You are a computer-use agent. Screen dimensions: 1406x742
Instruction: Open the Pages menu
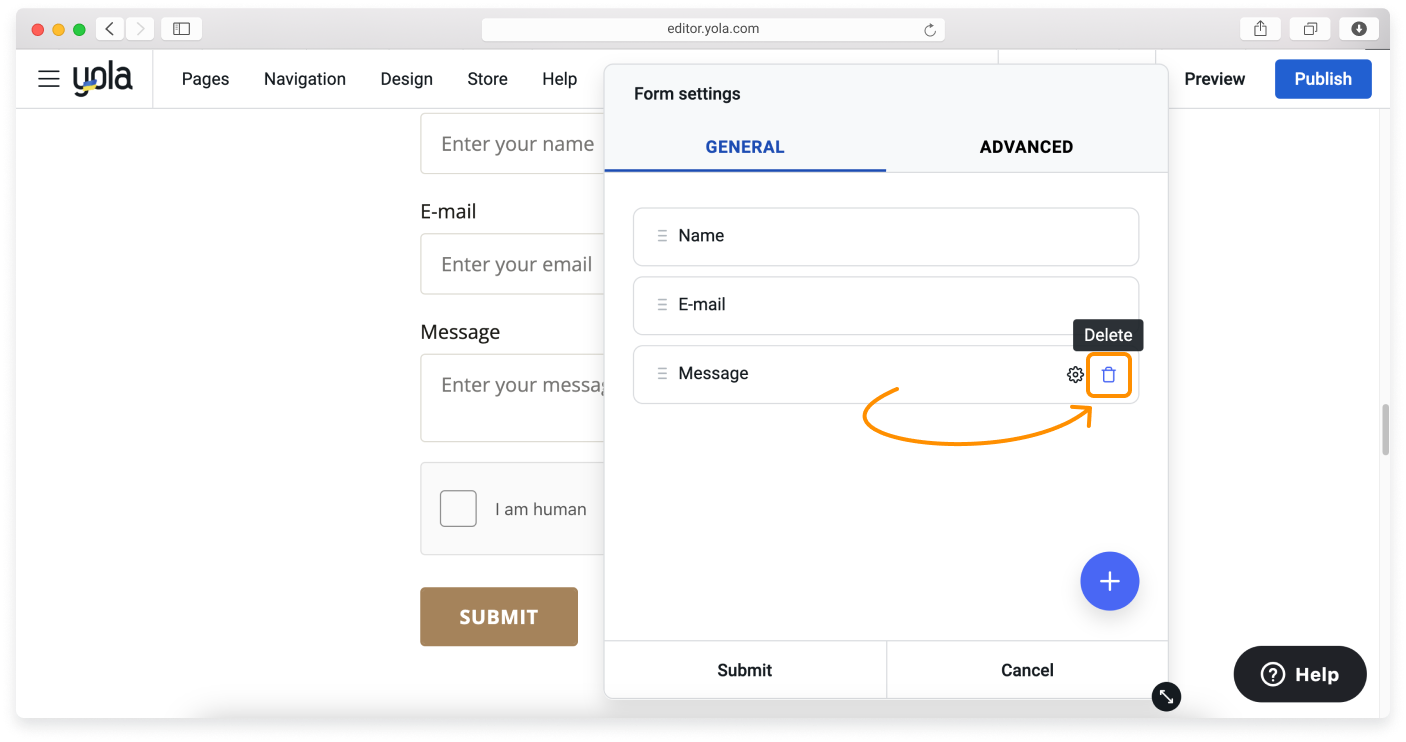coord(205,79)
